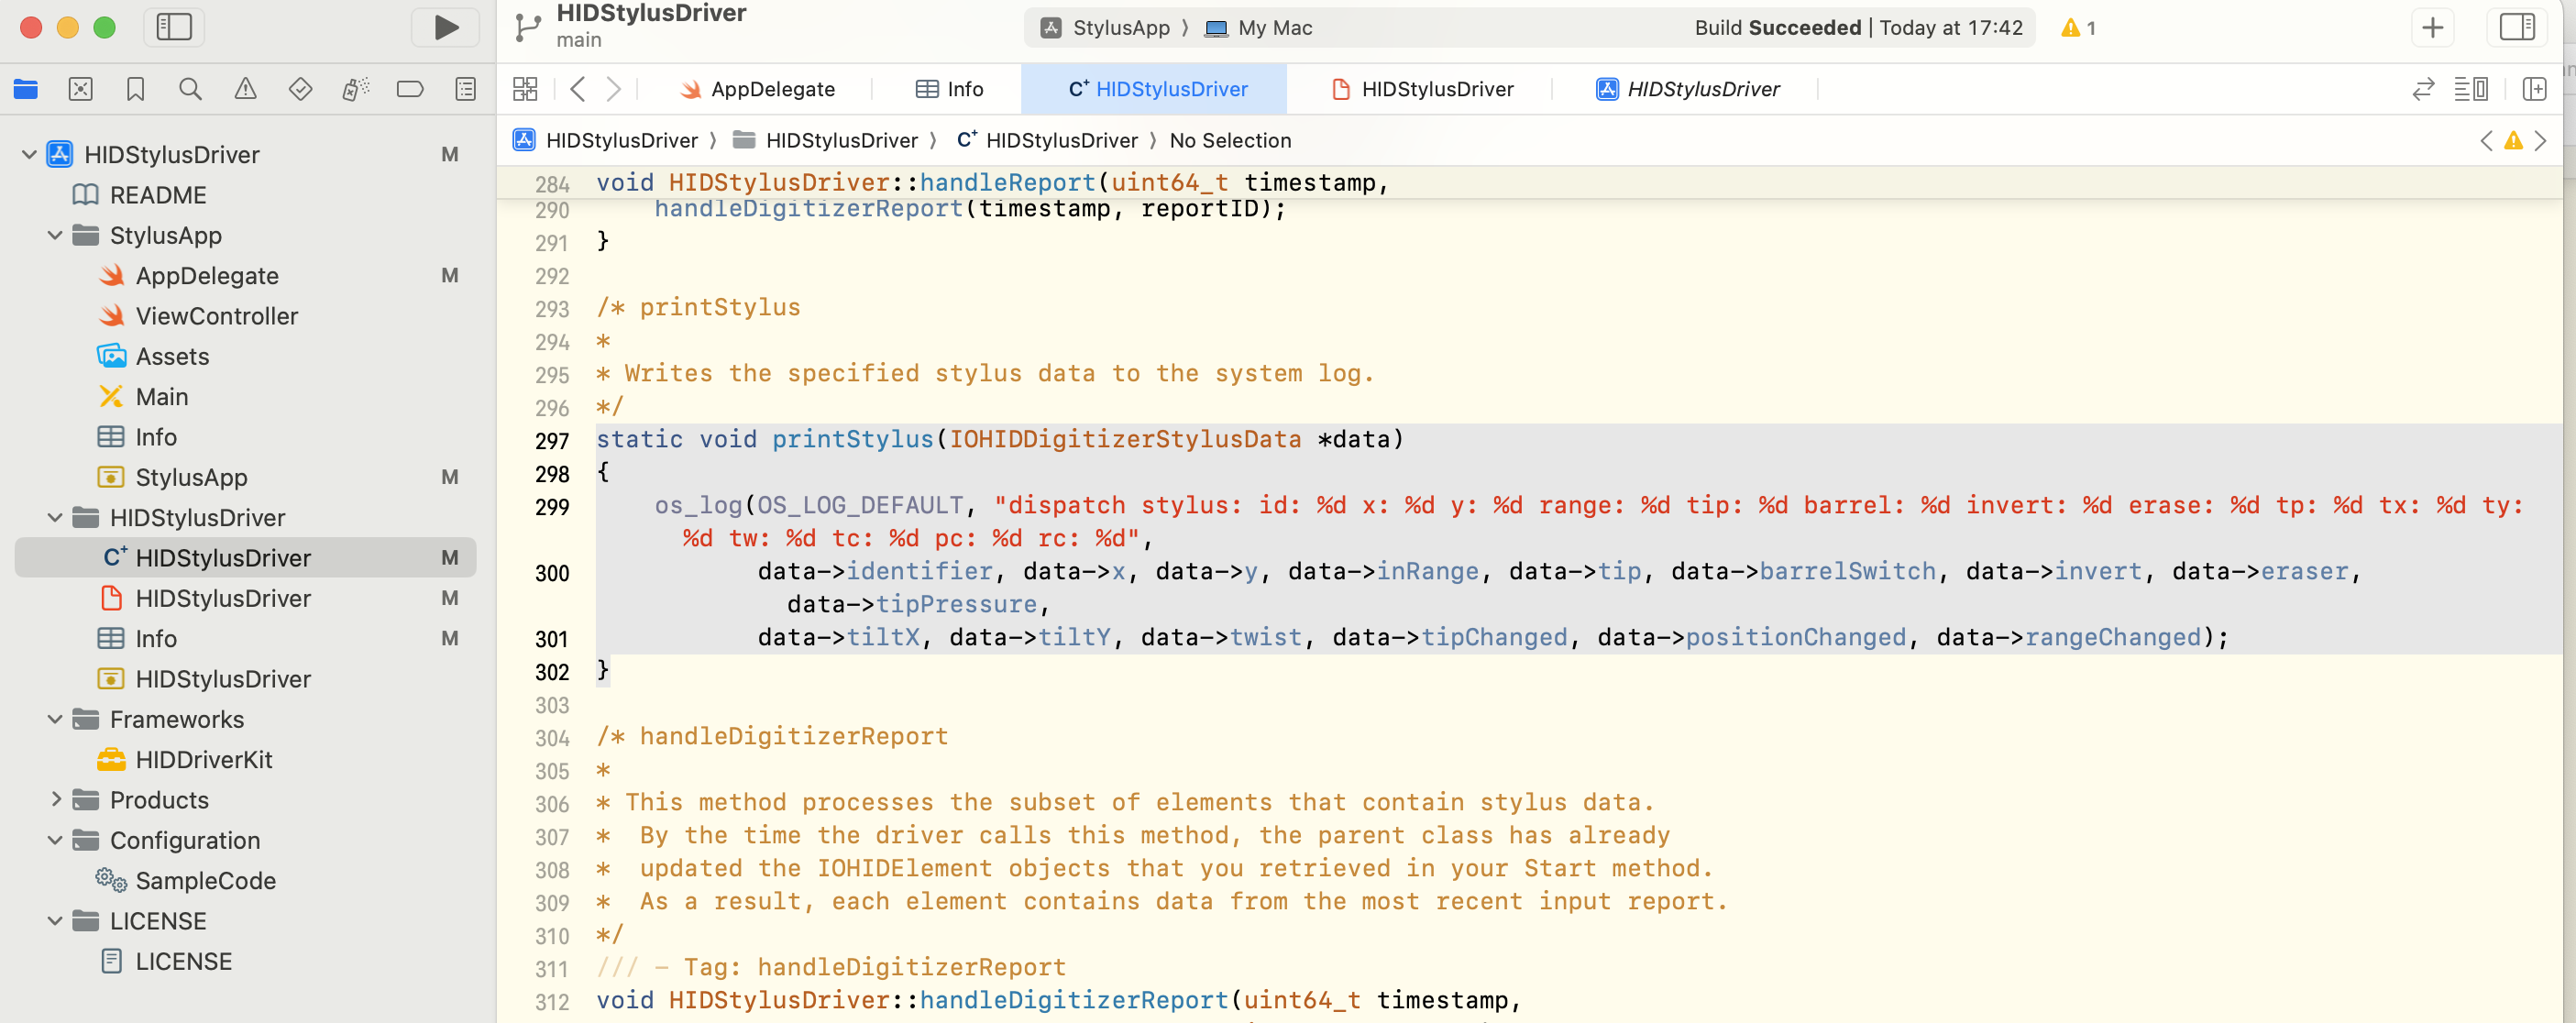Click HIDStylusDriver project in jump bar

[606, 141]
